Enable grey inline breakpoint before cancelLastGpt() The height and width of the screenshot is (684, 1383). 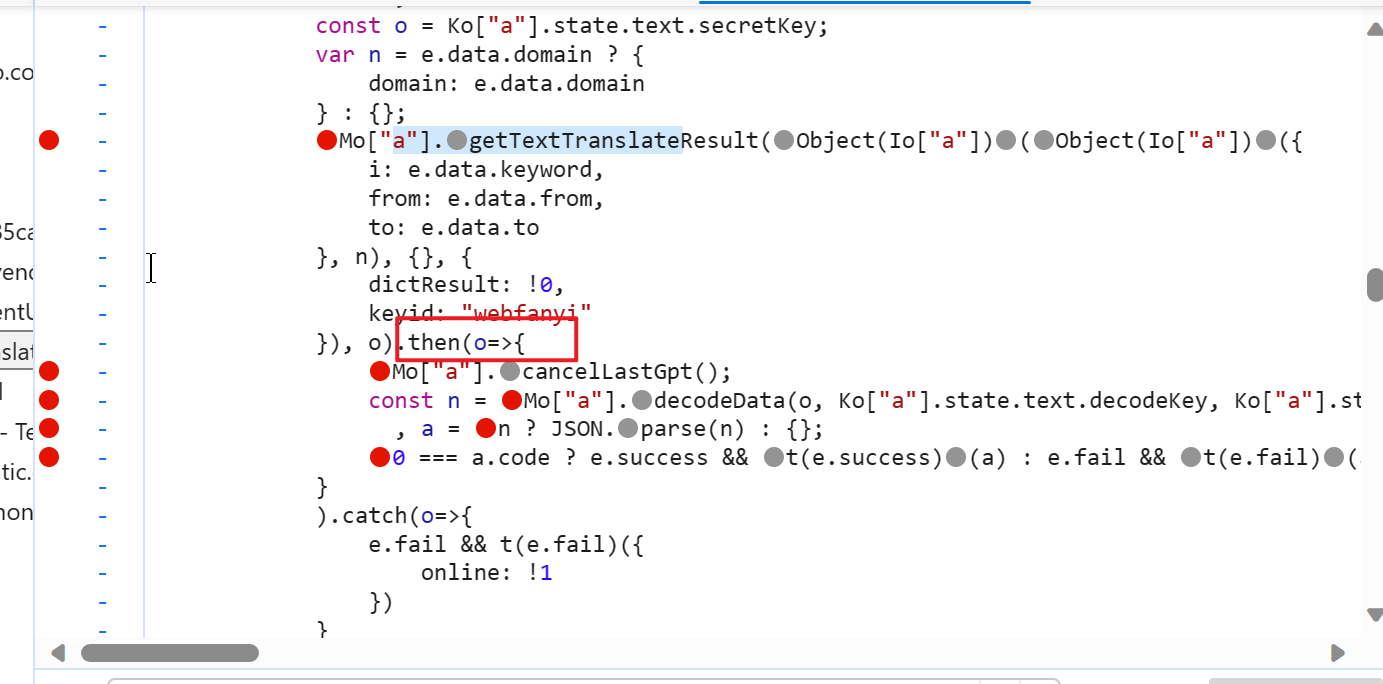click(509, 372)
